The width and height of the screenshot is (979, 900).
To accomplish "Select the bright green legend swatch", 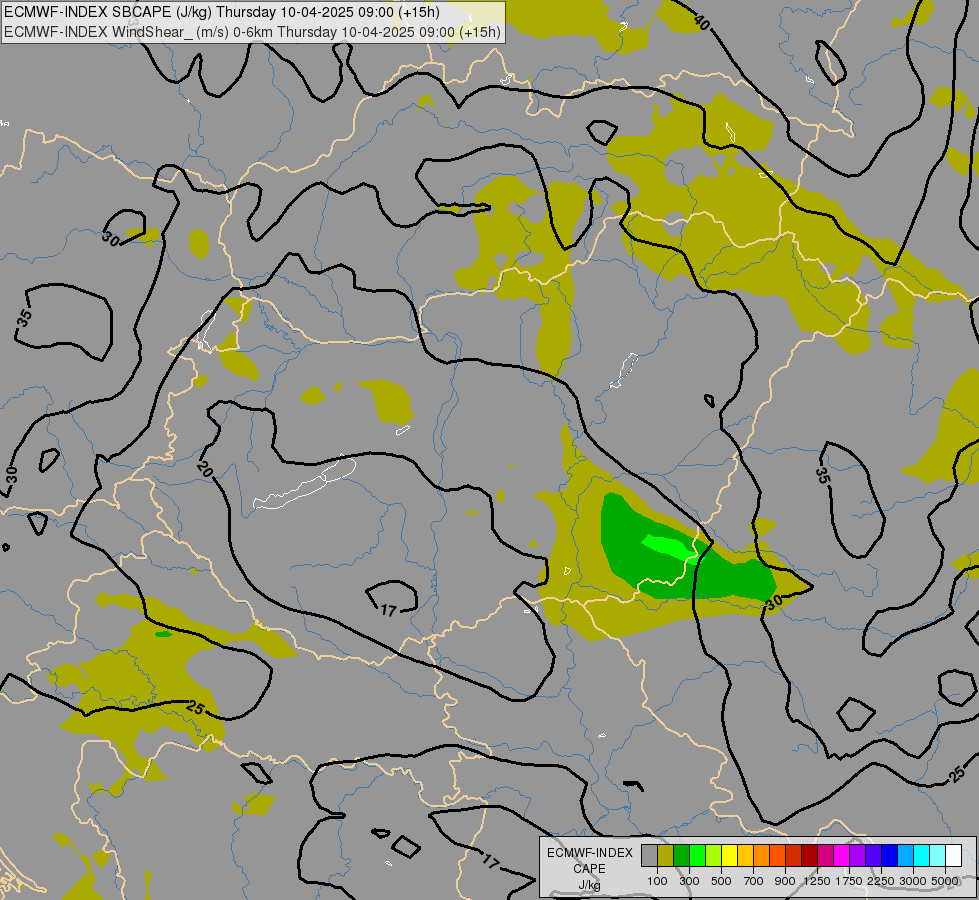I will pyautogui.click(x=697, y=855).
